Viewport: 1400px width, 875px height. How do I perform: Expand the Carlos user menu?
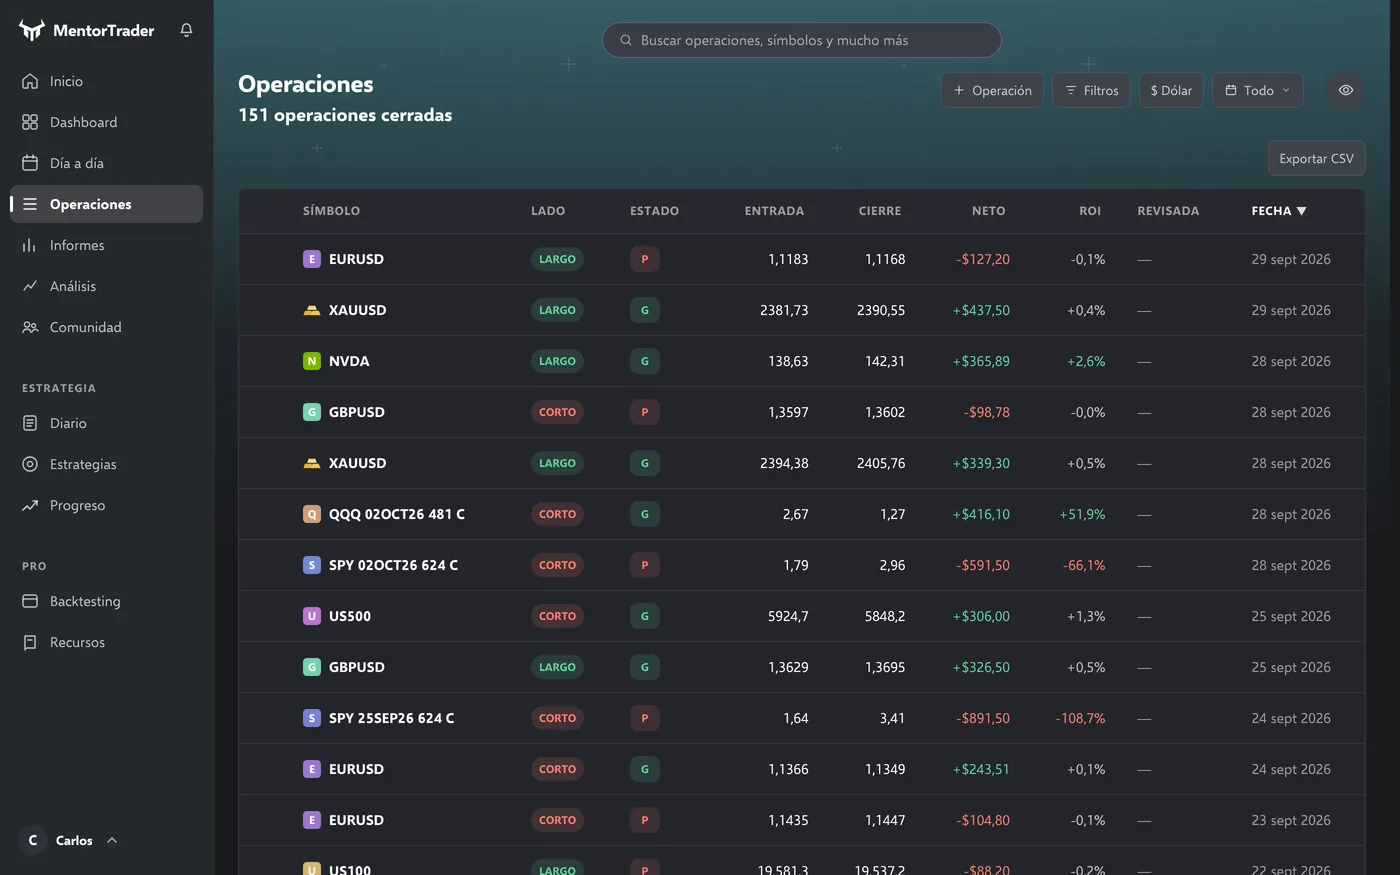[x=68, y=840]
